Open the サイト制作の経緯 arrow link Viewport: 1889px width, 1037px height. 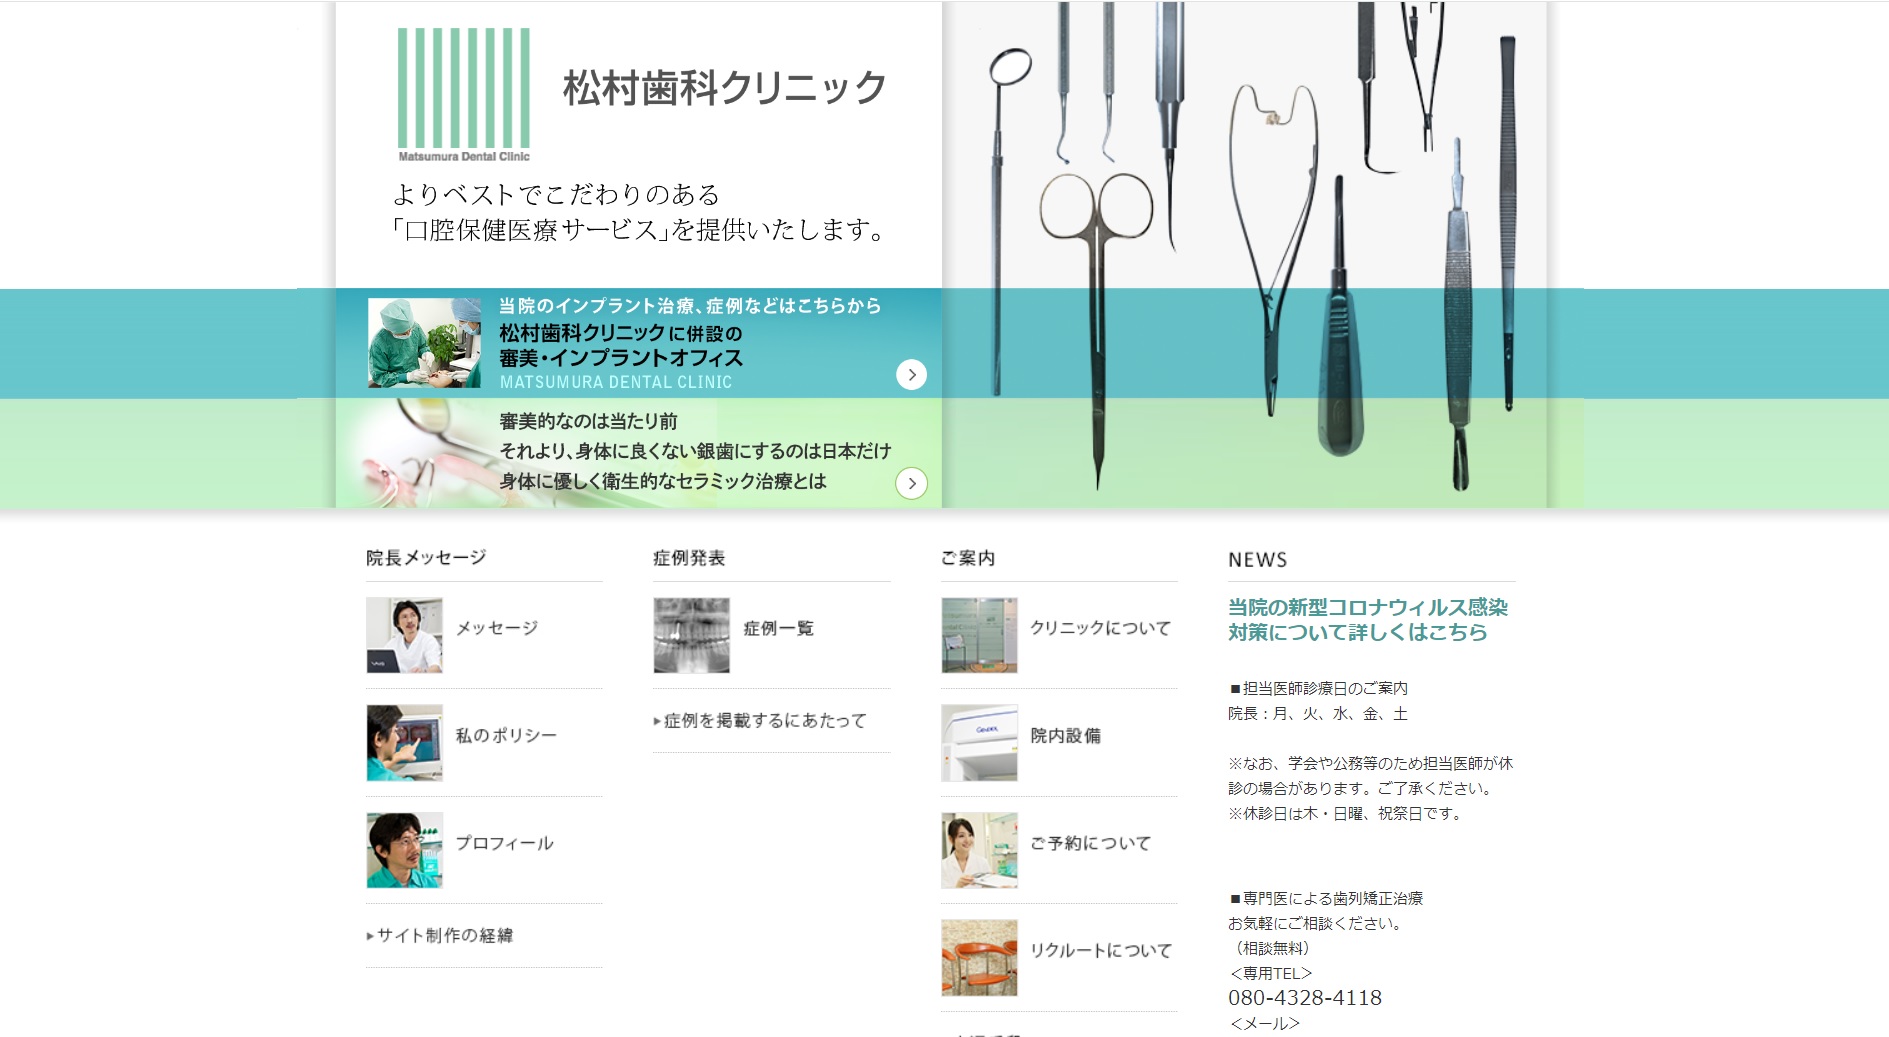[x=440, y=936]
